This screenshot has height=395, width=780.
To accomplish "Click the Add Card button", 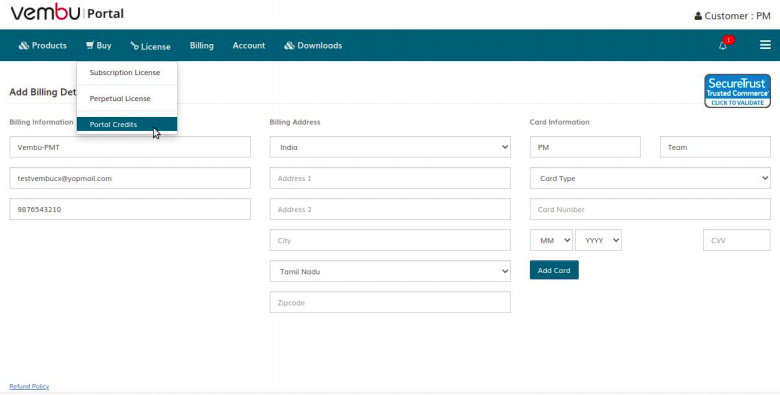I will pos(554,270).
